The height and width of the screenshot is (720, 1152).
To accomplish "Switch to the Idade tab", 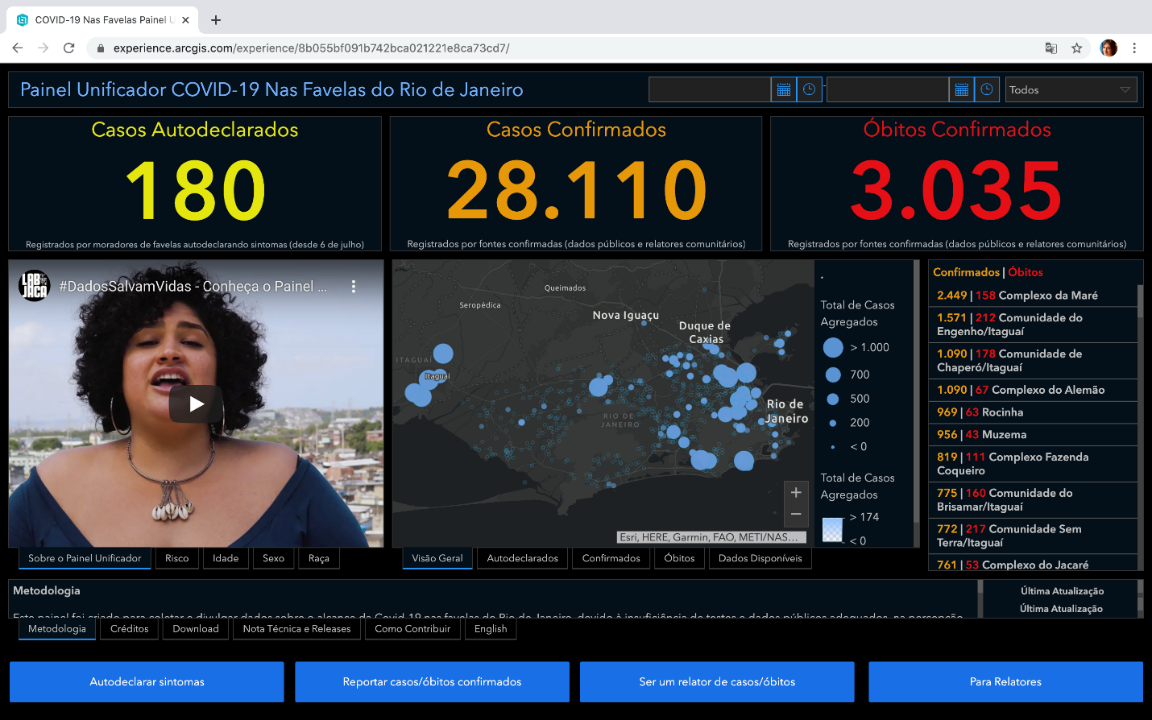I will tap(226, 558).
